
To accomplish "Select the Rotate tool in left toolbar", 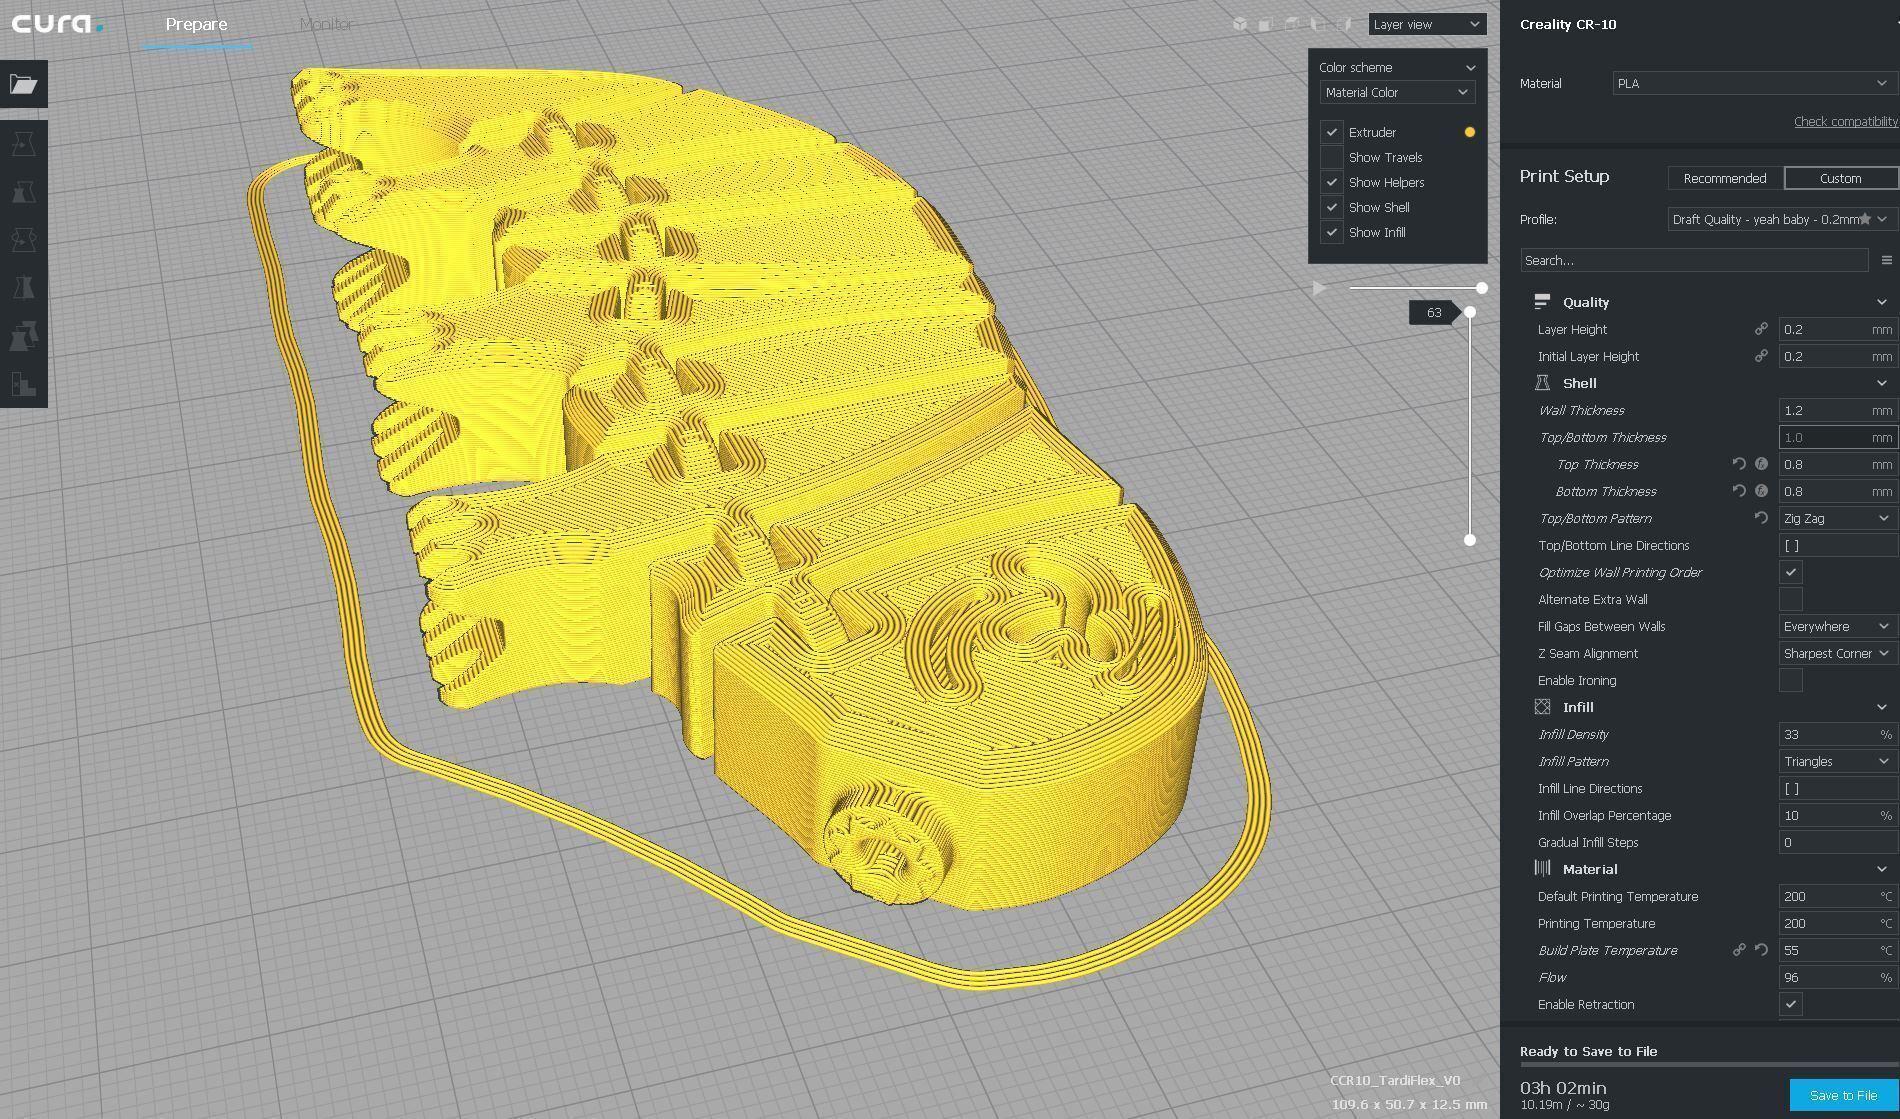I will (x=24, y=240).
